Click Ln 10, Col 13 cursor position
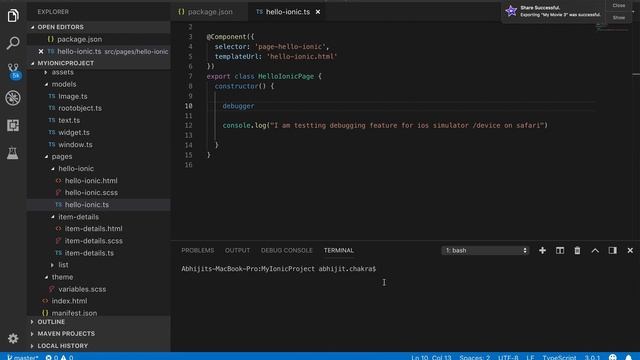 pos(431,357)
